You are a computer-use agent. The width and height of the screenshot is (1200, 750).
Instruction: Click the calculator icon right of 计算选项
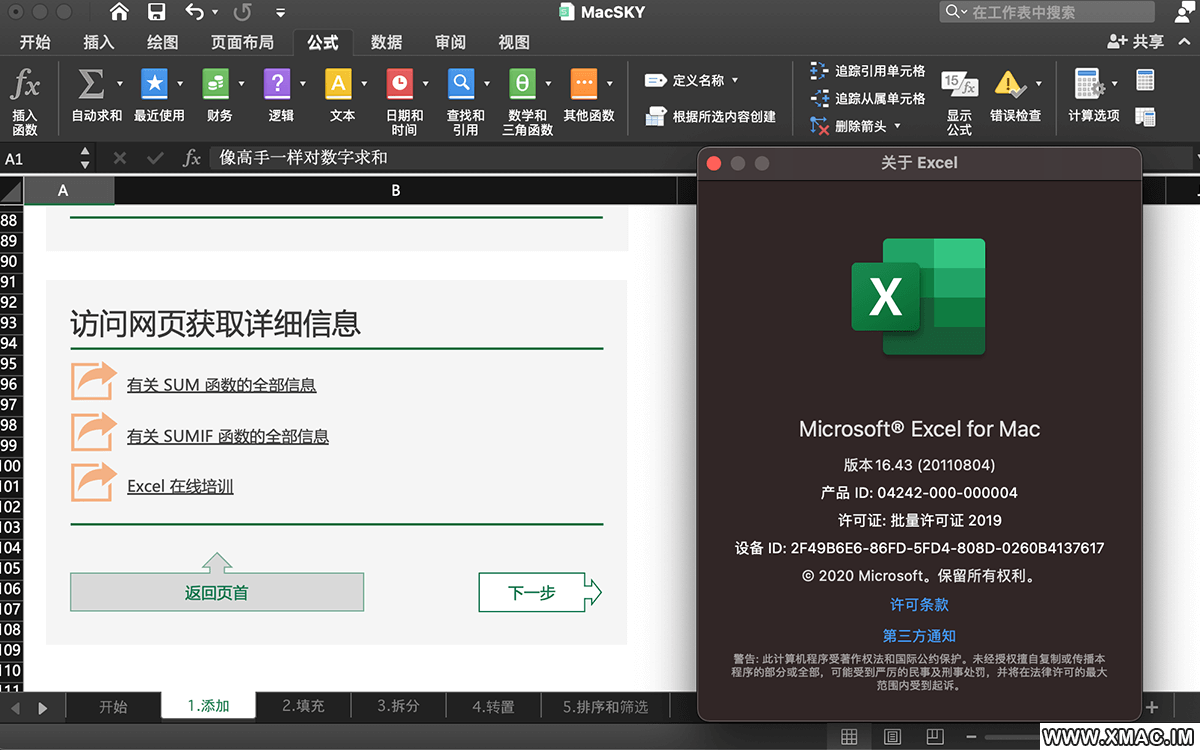[1146, 80]
